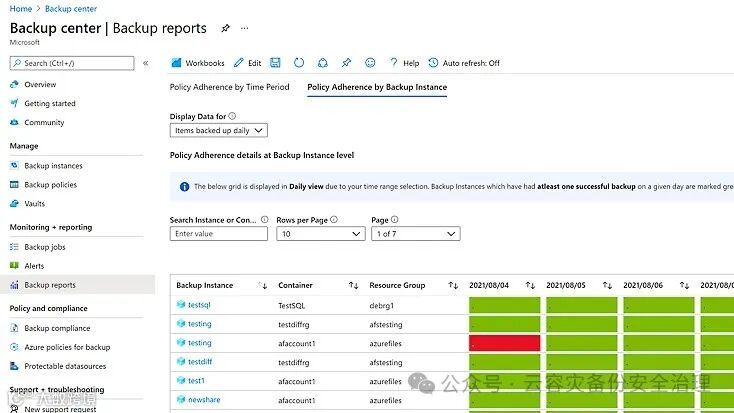Open the test1 backup instance link
The image size is (734, 413).
click(x=196, y=381)
